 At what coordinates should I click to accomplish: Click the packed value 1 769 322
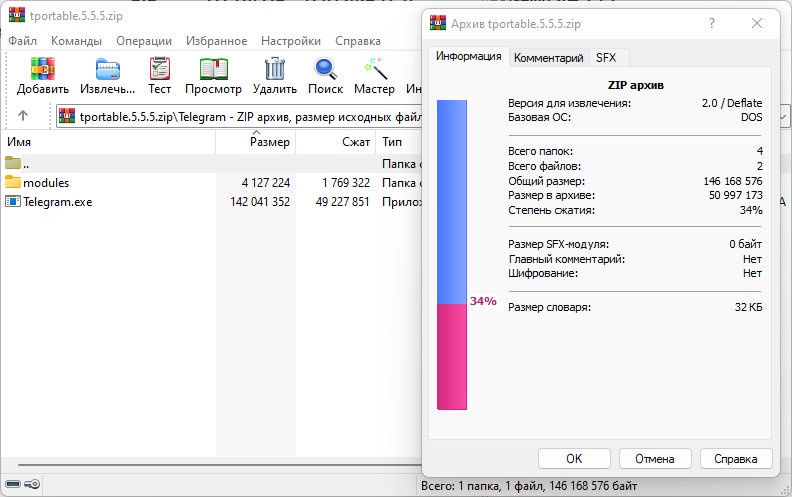(346, 182)
